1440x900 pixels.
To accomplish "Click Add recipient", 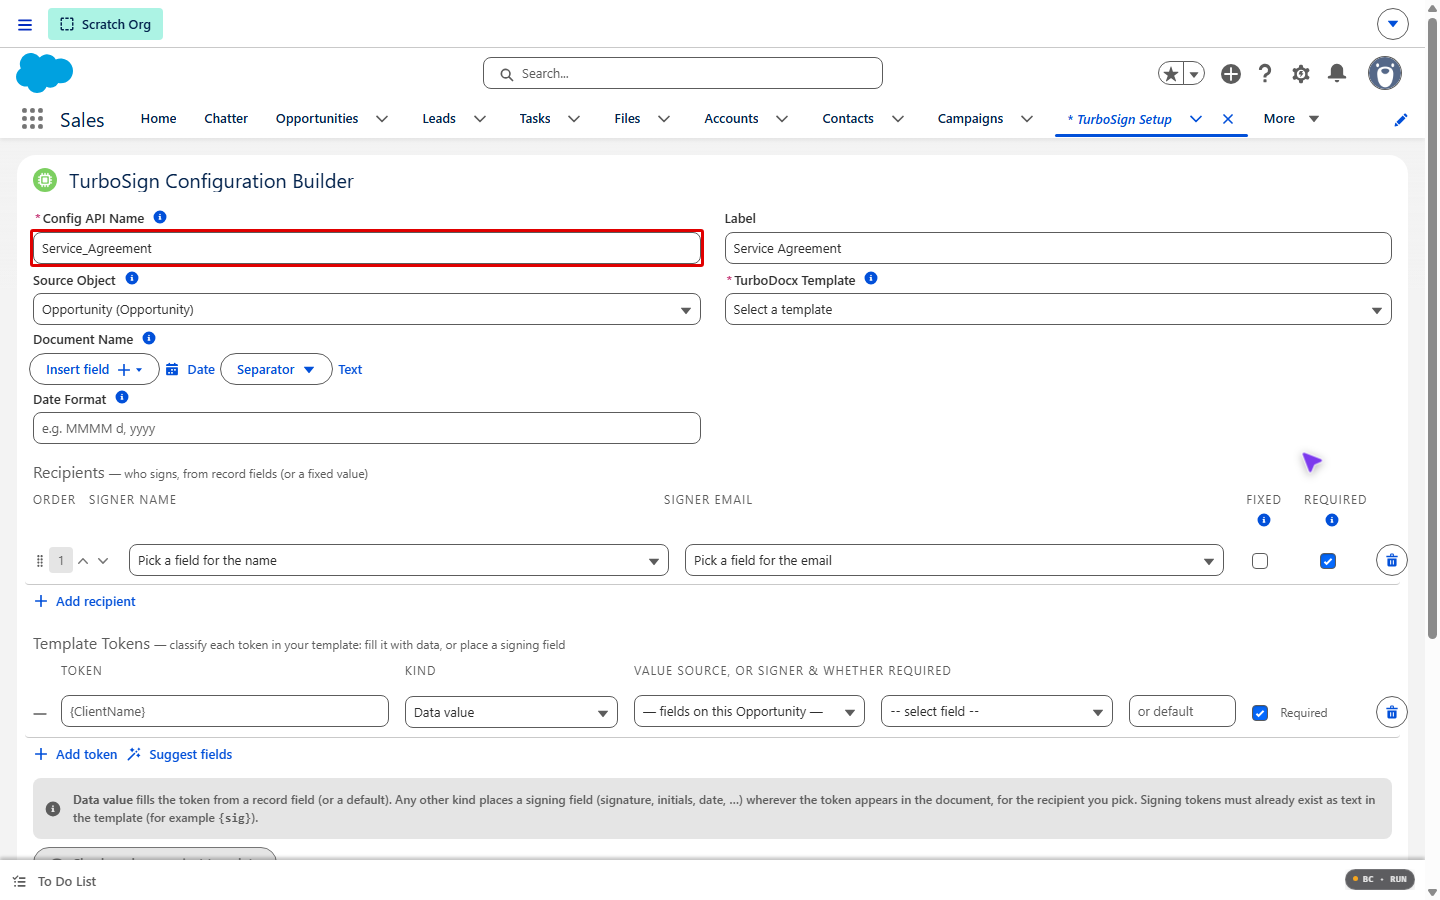I will click(85, 601).
